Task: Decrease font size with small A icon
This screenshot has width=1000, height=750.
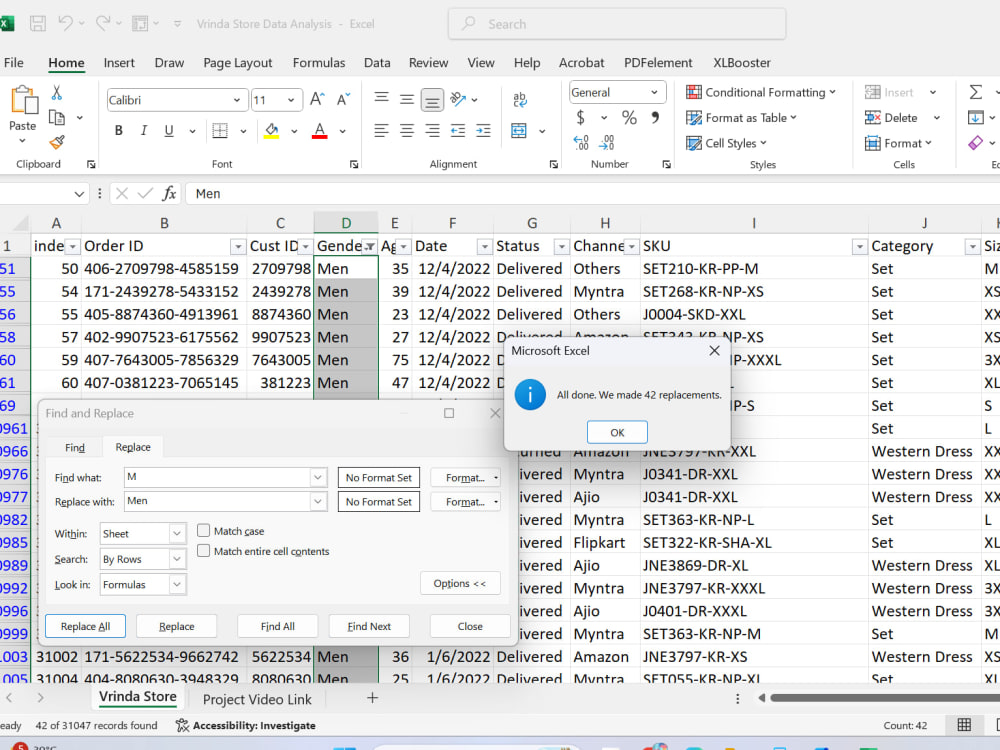Action: (343, 99)
